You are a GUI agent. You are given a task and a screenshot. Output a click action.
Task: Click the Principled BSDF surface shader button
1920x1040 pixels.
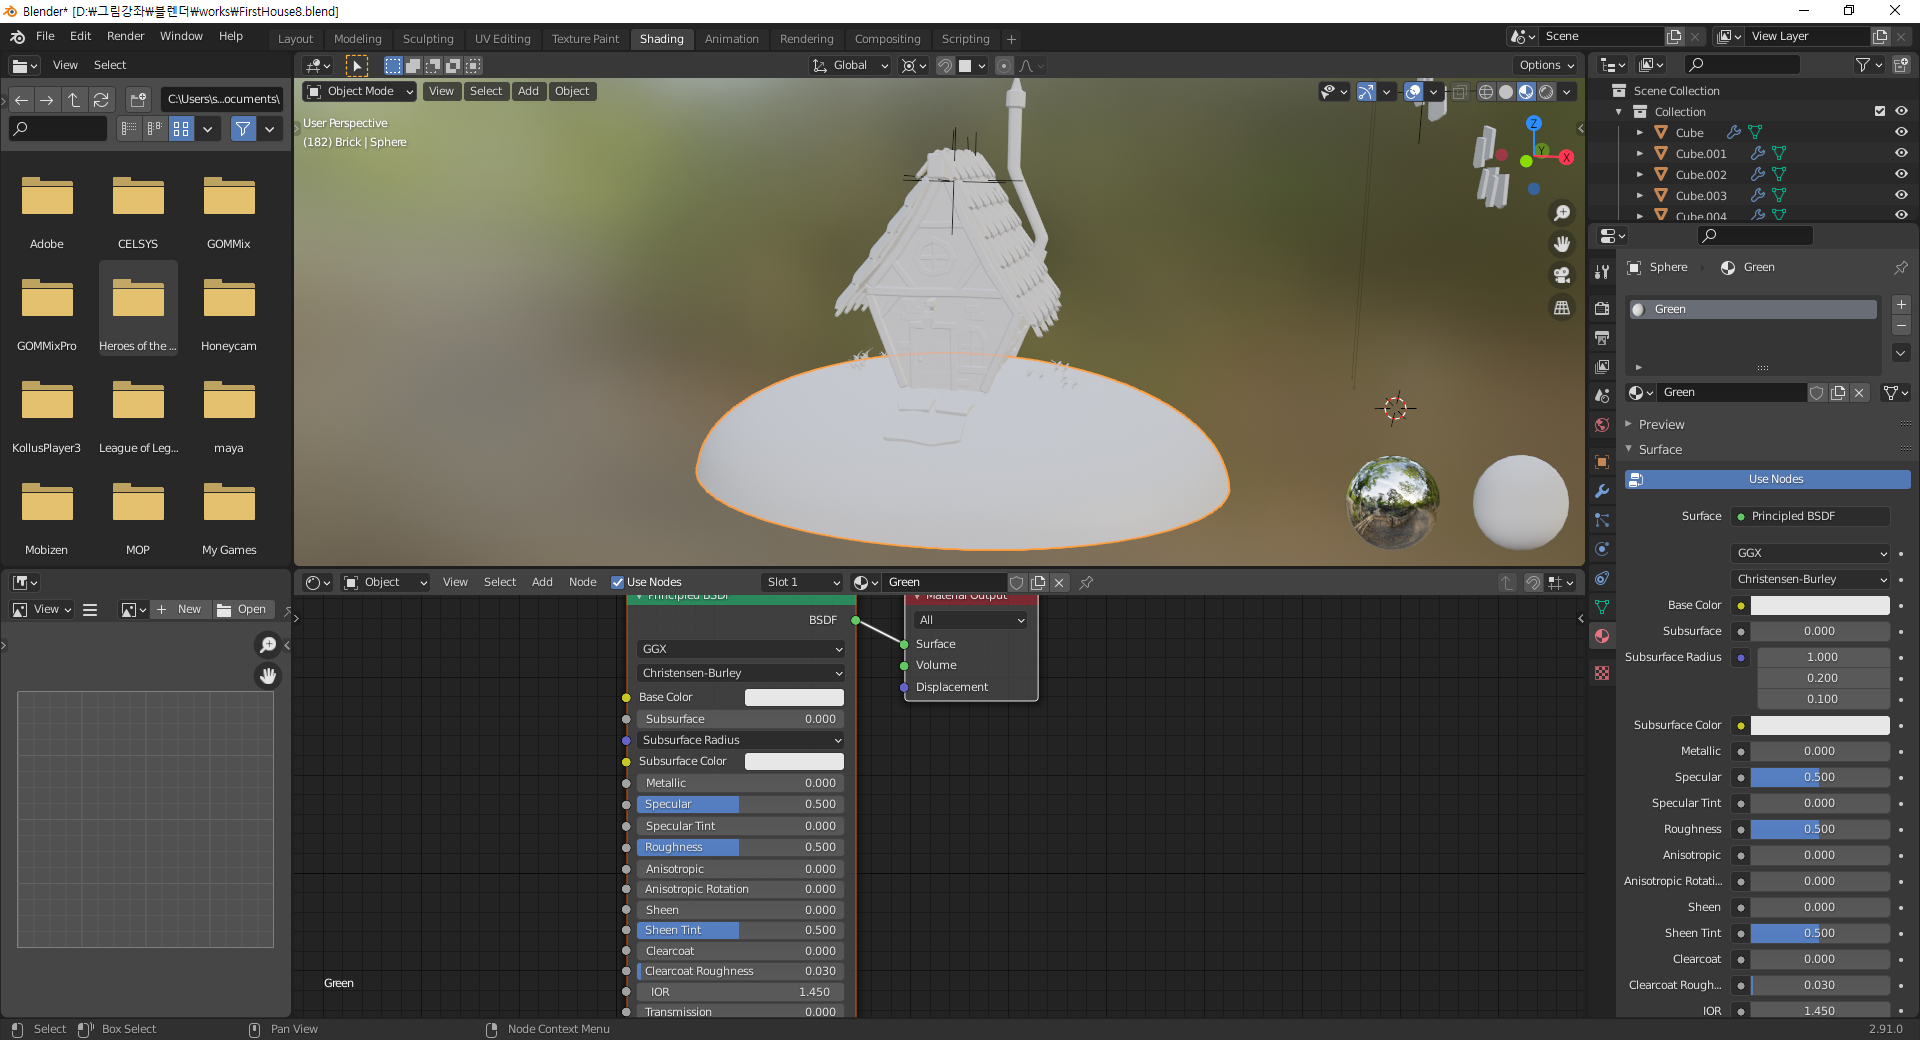tap(1811, 516)
